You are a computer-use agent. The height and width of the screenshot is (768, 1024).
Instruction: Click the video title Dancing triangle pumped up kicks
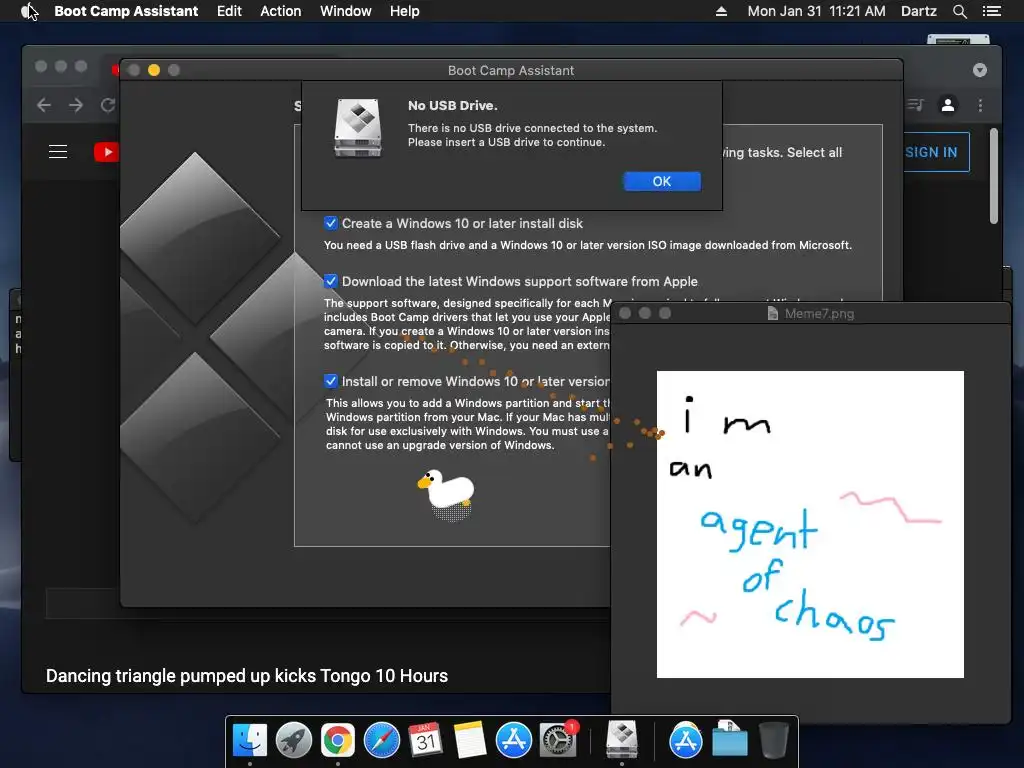pyautogui.click(x=247, y=675)
